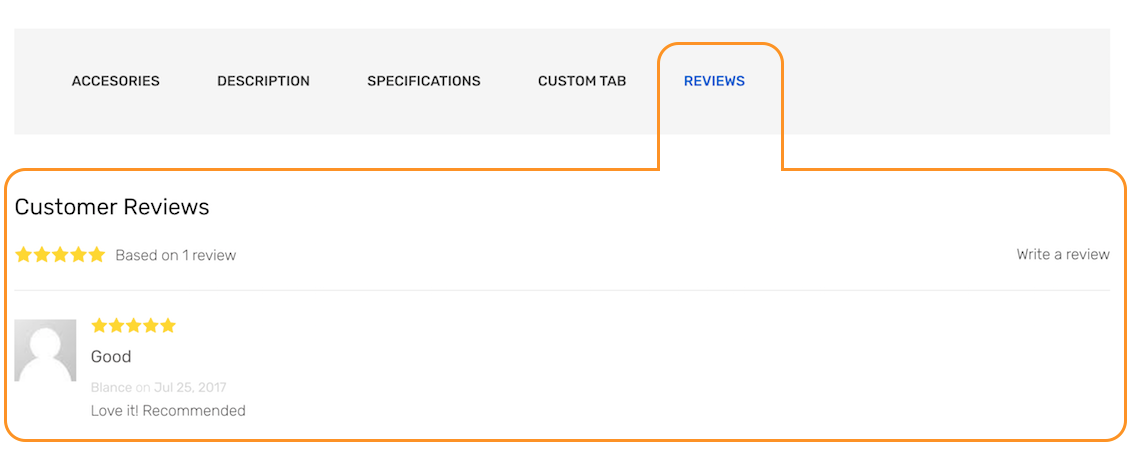Click the Customer Reviews heading
Image resolution: width=1134 pixels, height=451 pixels.
(x=112, y=207)
